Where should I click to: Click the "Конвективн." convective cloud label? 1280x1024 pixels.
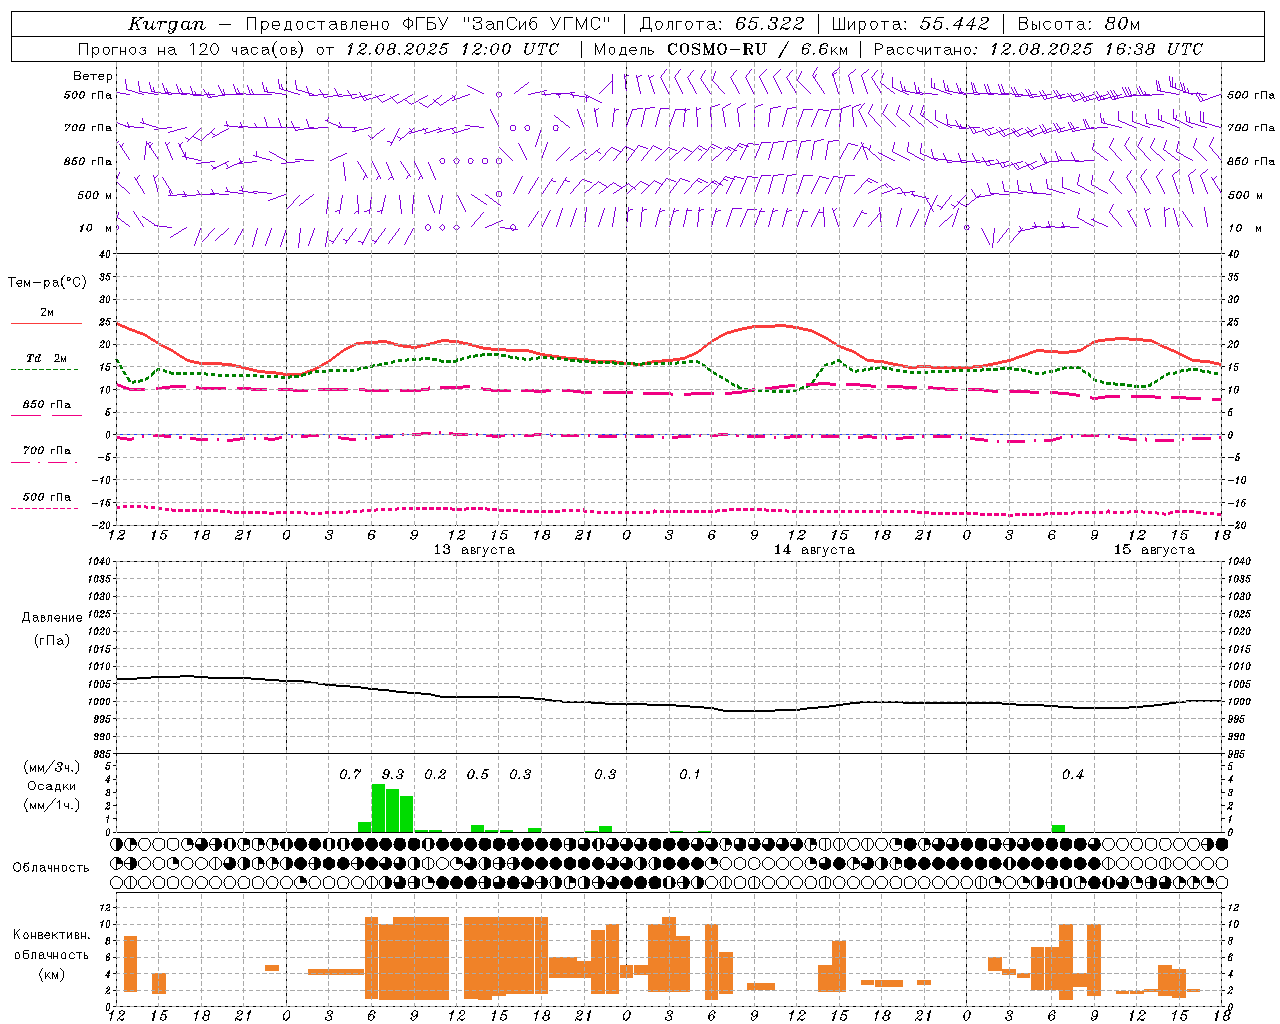[51, 935]
